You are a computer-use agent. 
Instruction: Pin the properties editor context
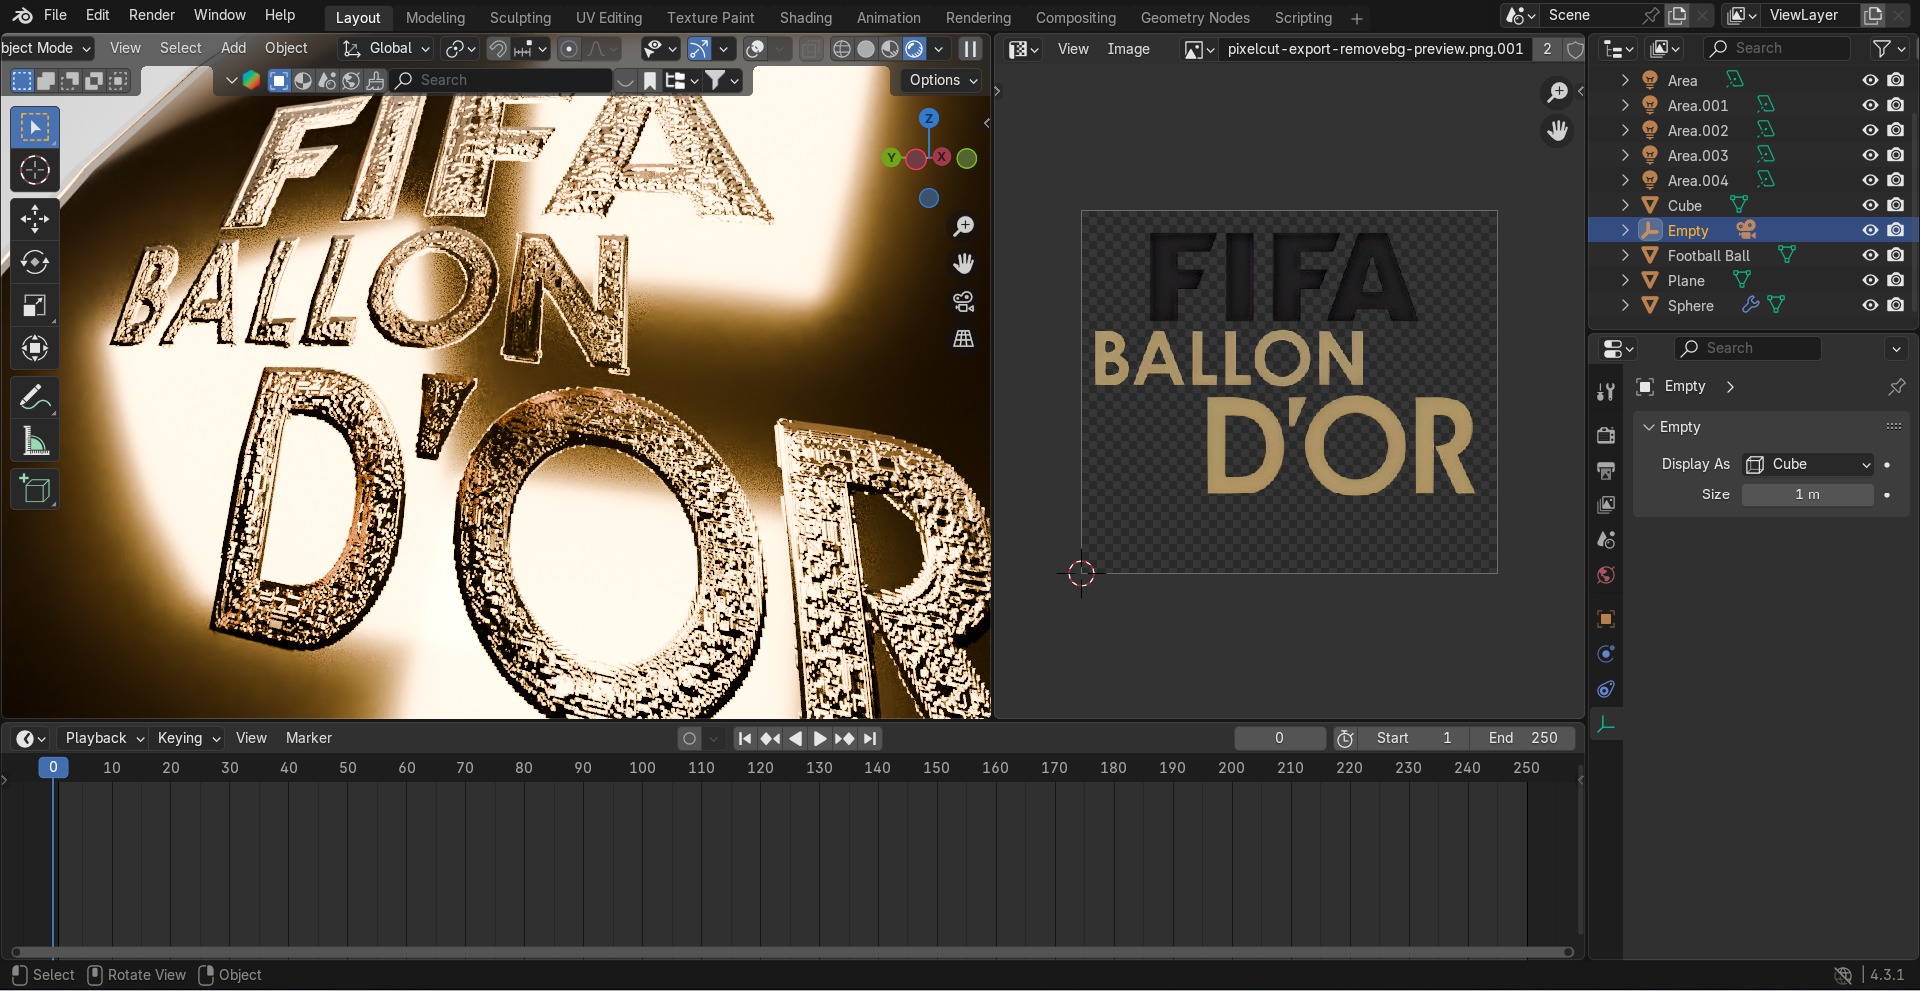1896,387
